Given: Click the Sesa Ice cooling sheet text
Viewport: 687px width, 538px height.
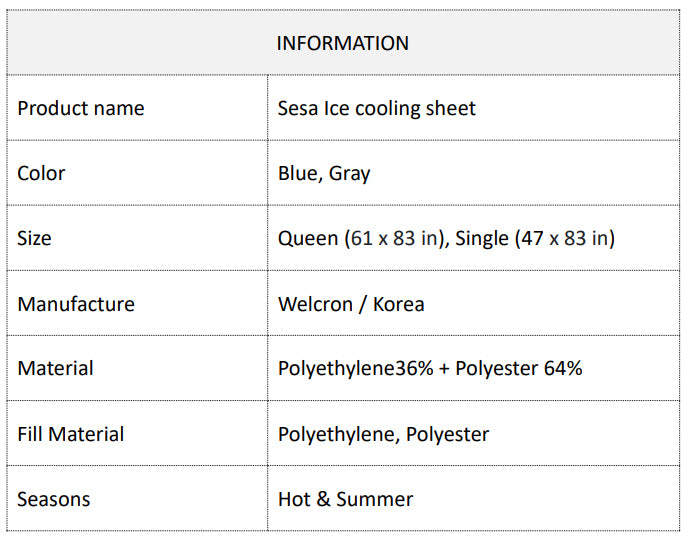Looking at the screenshot, I should pyautogui.click(x=377, y=108).
